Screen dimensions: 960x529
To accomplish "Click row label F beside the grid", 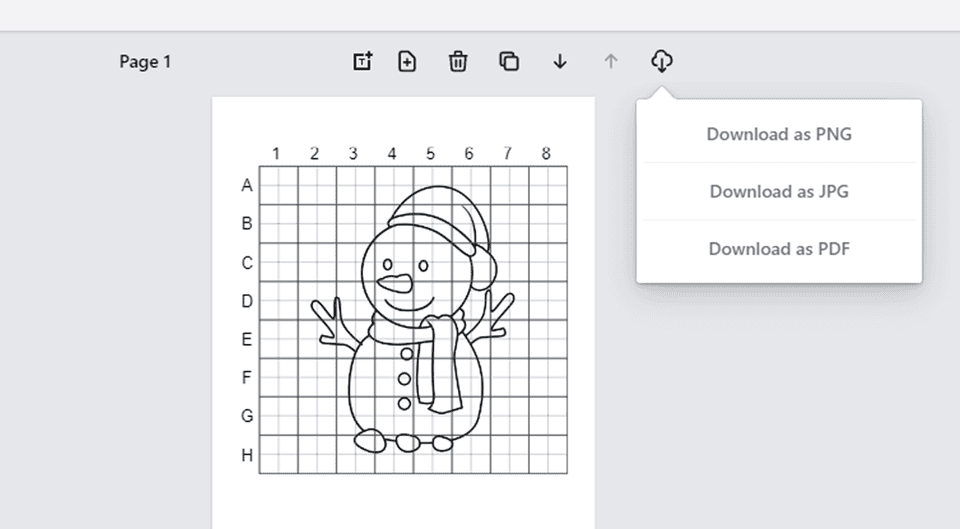I will (x=247, y=377).
